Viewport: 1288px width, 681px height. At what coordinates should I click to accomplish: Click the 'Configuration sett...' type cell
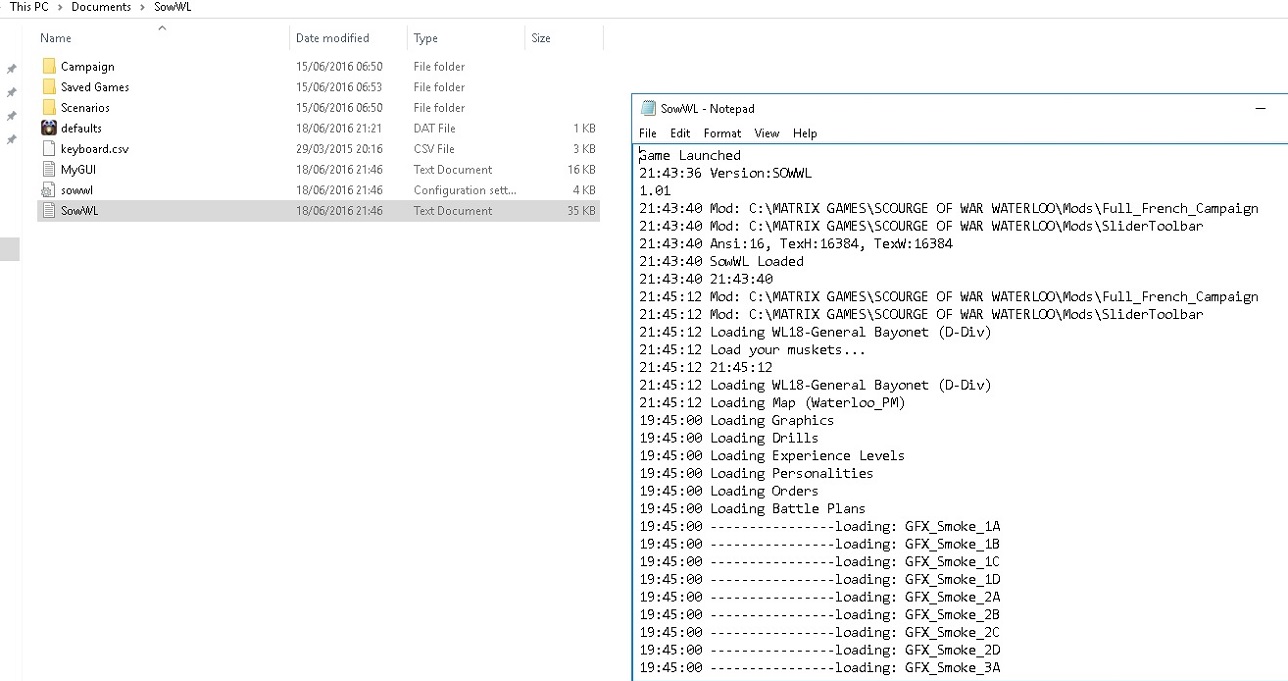coord(465,190)
